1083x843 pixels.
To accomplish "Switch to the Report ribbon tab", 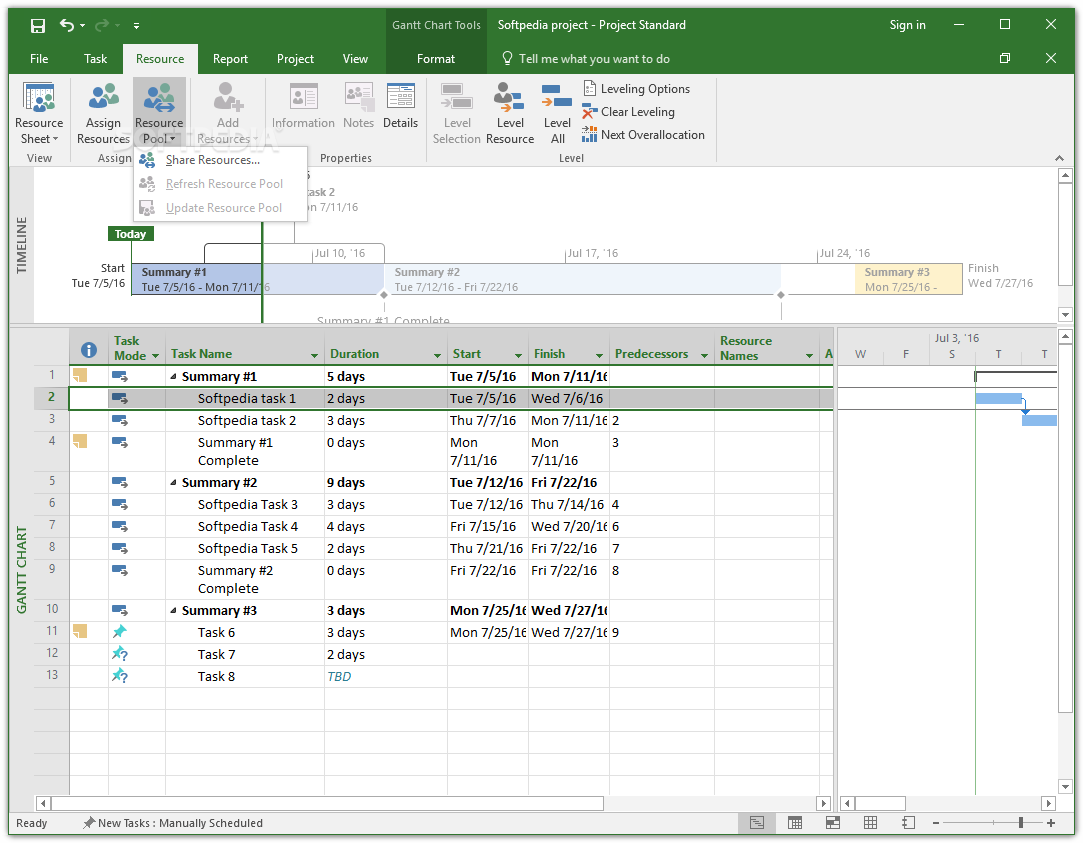I will coord(230,59).
